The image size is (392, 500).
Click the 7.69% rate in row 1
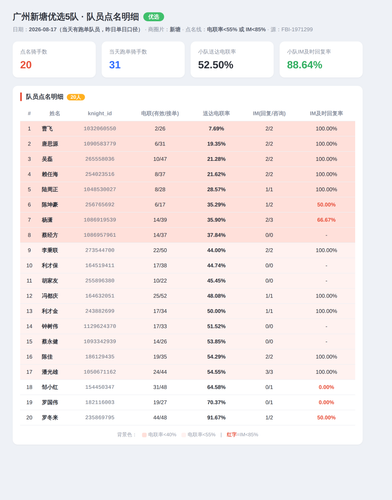click(216, 129)
